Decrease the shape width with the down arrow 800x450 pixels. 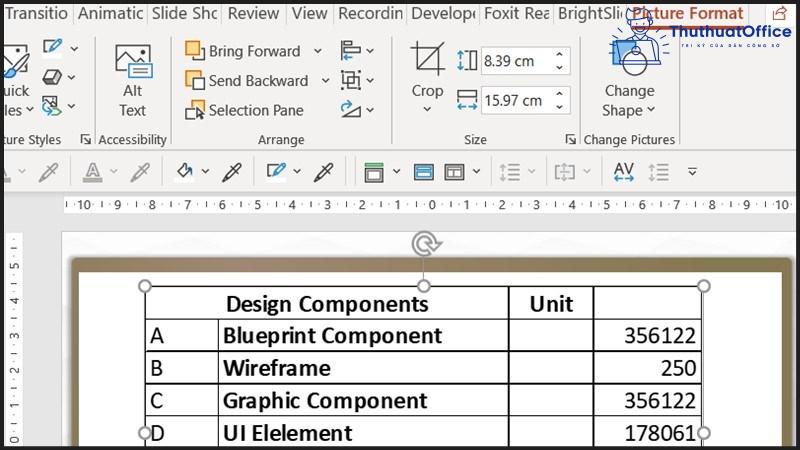[559, 107]
